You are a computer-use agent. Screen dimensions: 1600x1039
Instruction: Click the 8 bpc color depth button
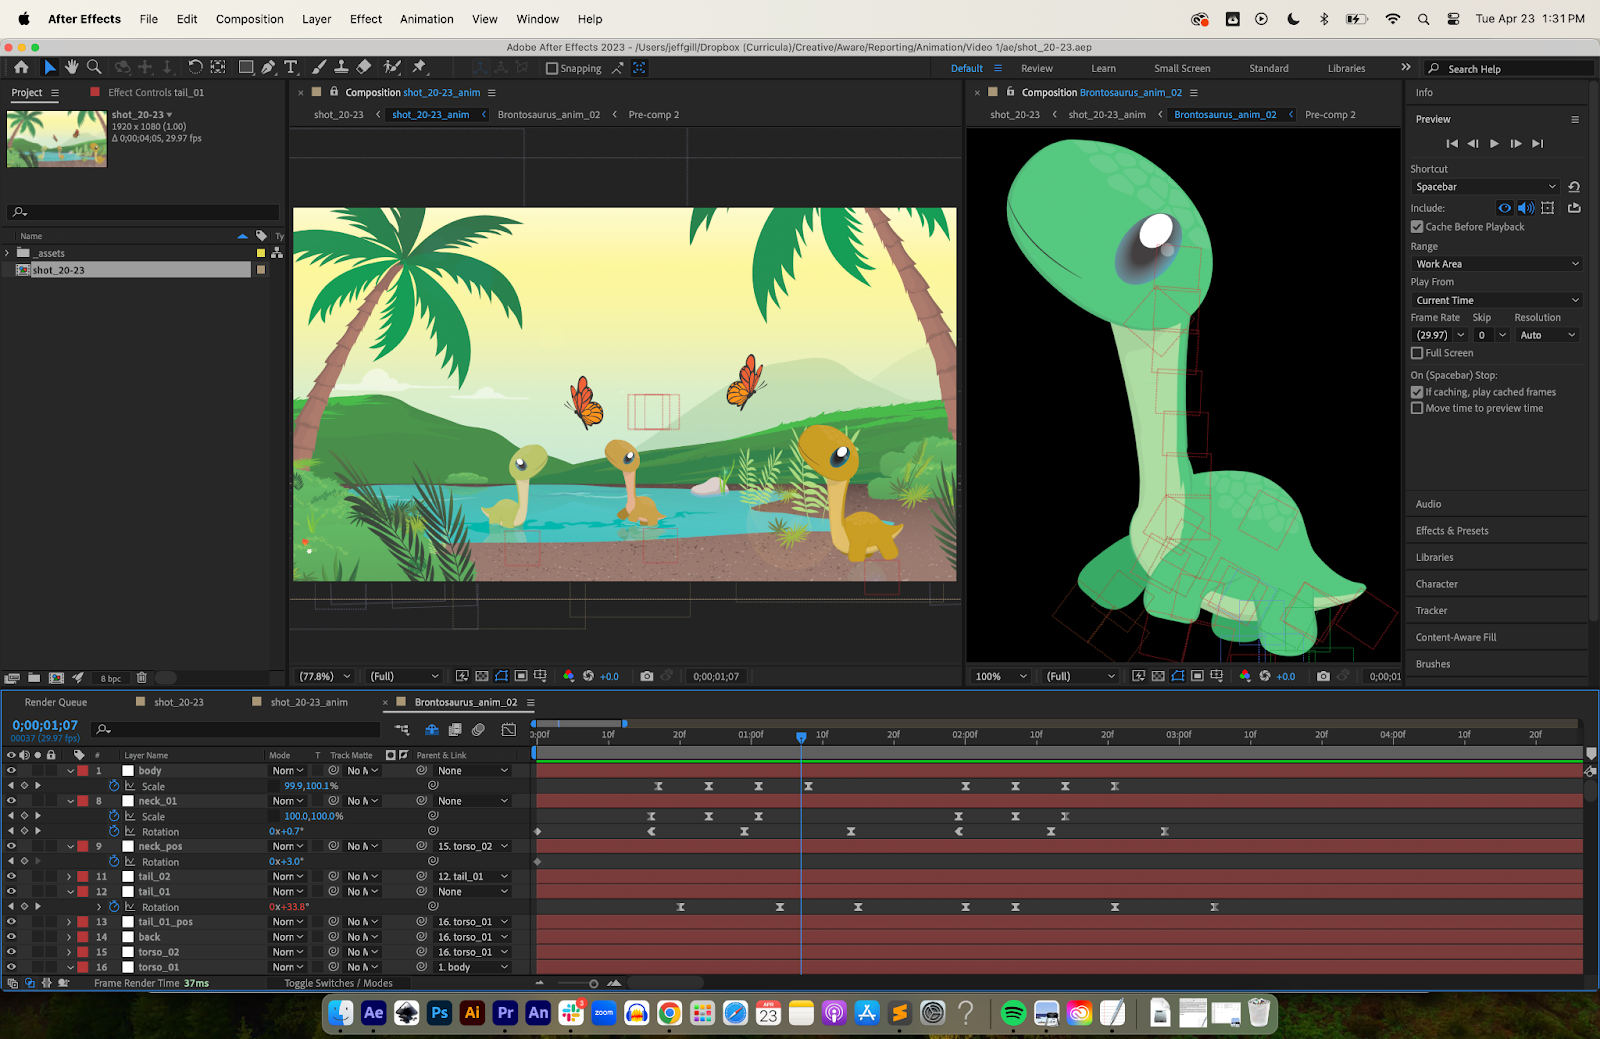tap(111, 678)
